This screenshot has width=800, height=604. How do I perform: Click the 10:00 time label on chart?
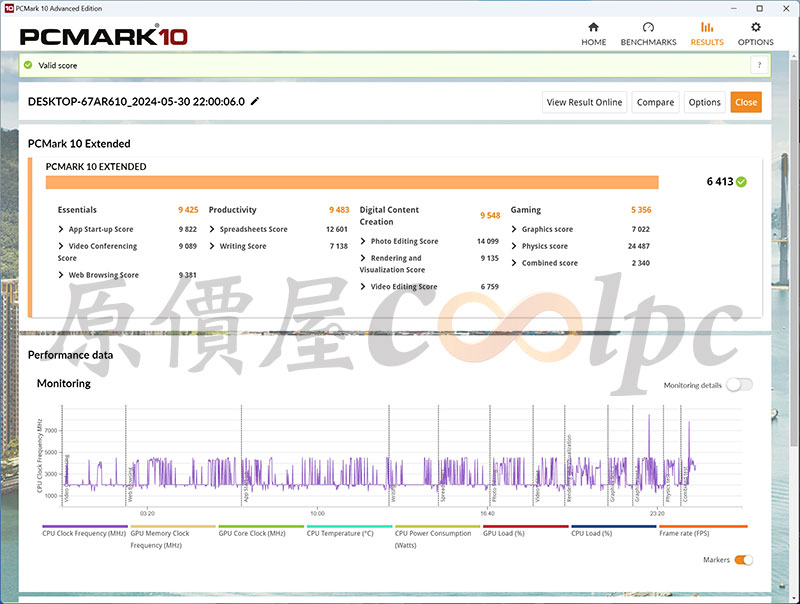[317, 513]
